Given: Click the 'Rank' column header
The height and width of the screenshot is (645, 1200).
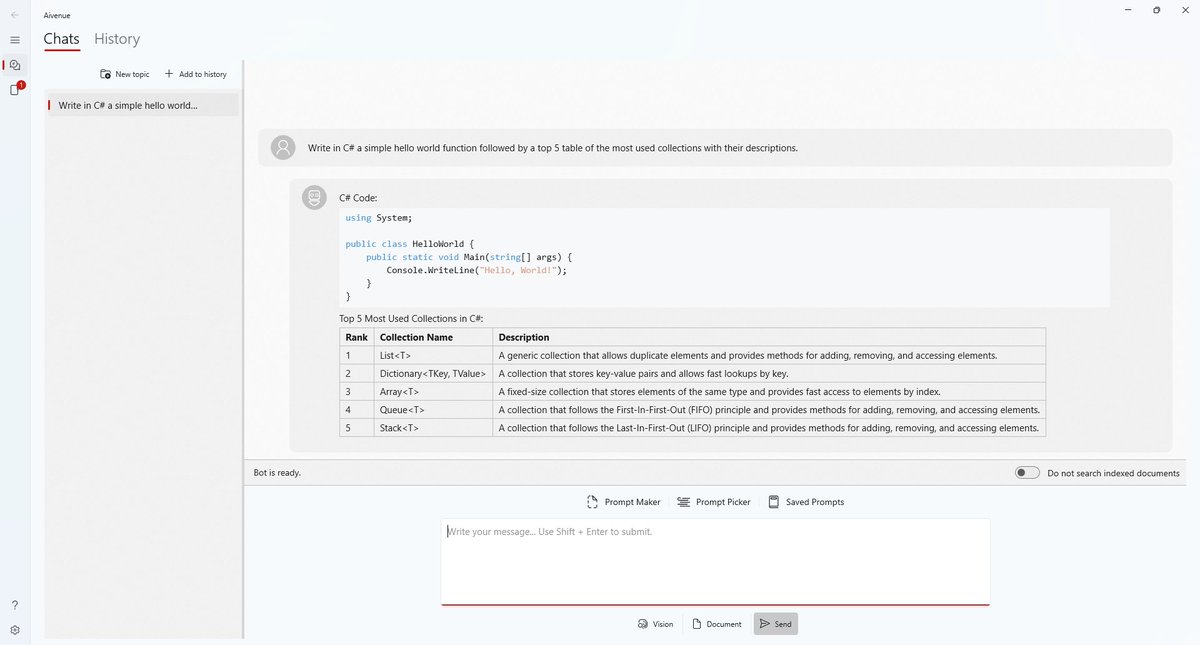Looking at the screenshot, I should (357, 337).
